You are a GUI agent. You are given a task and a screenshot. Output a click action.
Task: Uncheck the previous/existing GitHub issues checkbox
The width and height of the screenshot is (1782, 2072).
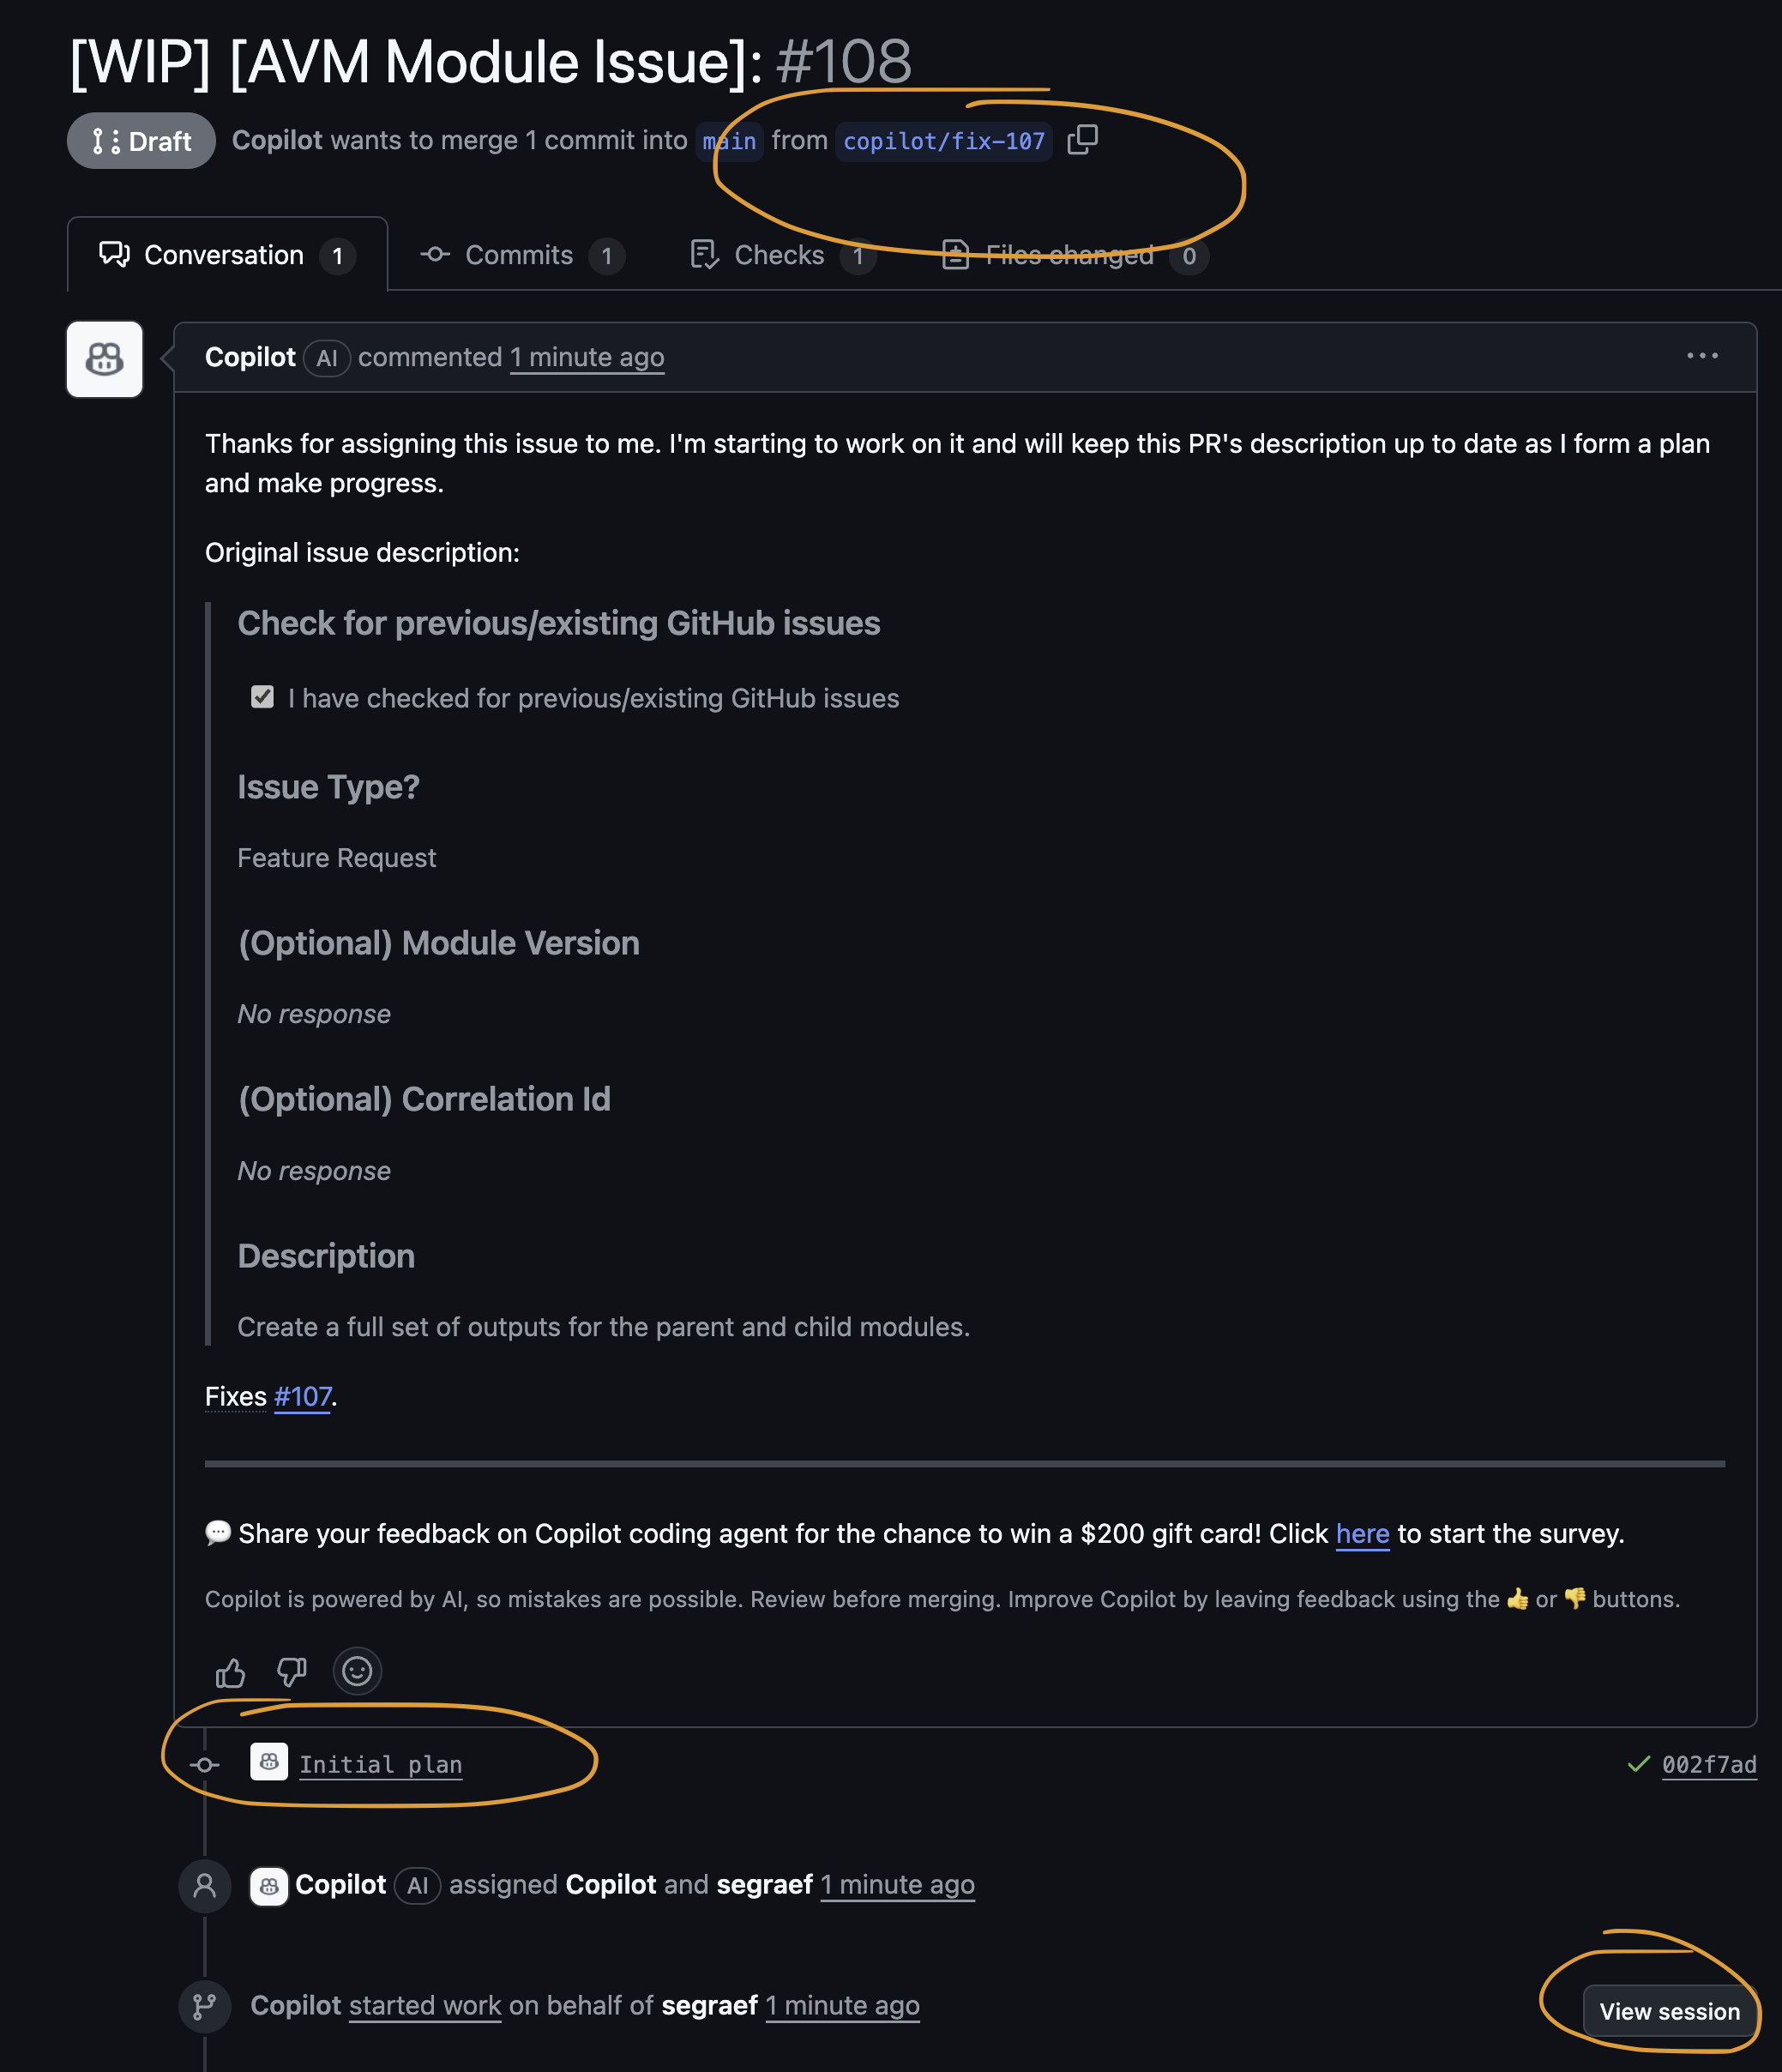tap(262, 697)
